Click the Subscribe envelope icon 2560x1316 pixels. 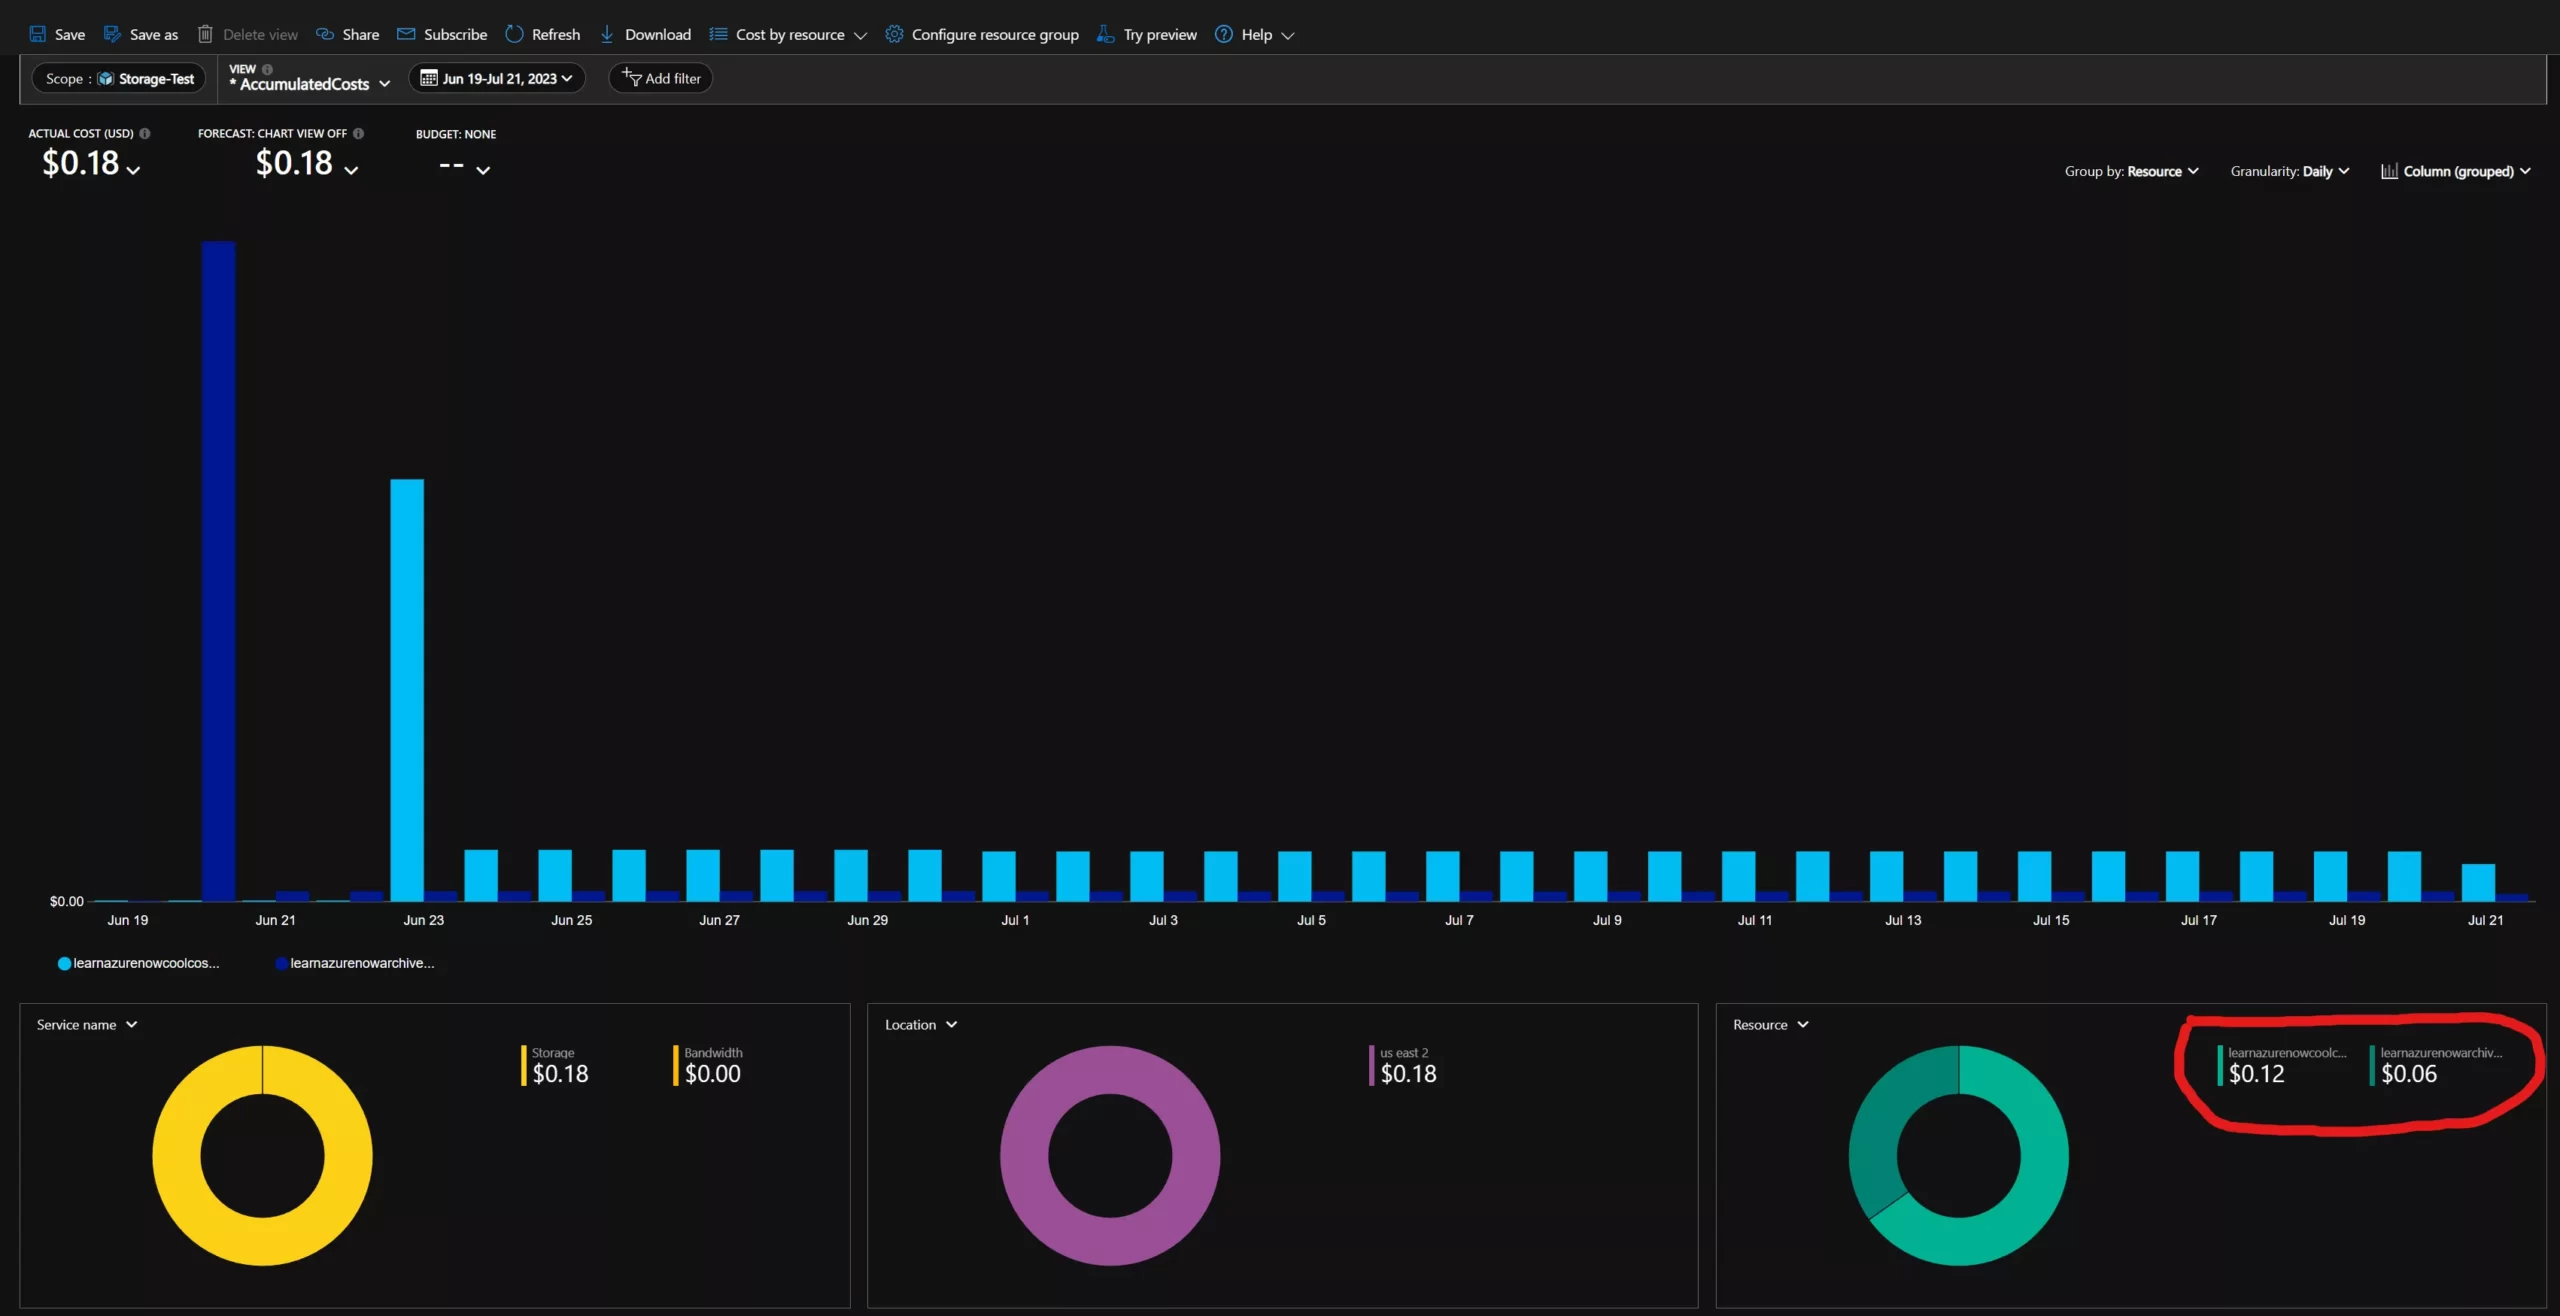[x=406, y=34]
